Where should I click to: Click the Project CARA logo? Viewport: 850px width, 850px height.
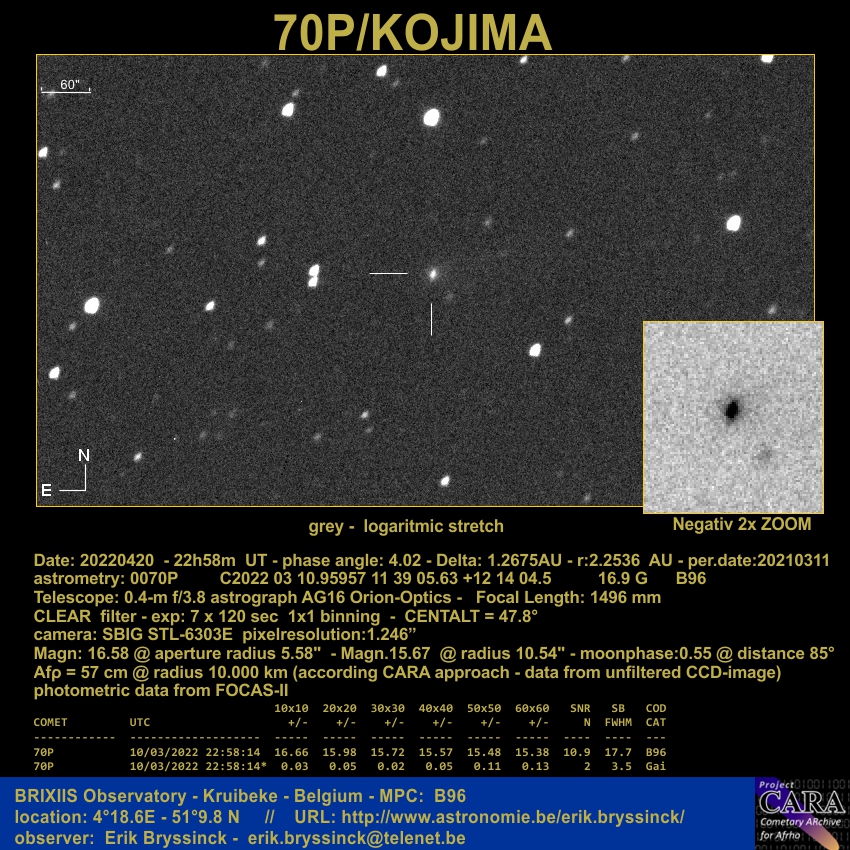(x=802, y=813)
